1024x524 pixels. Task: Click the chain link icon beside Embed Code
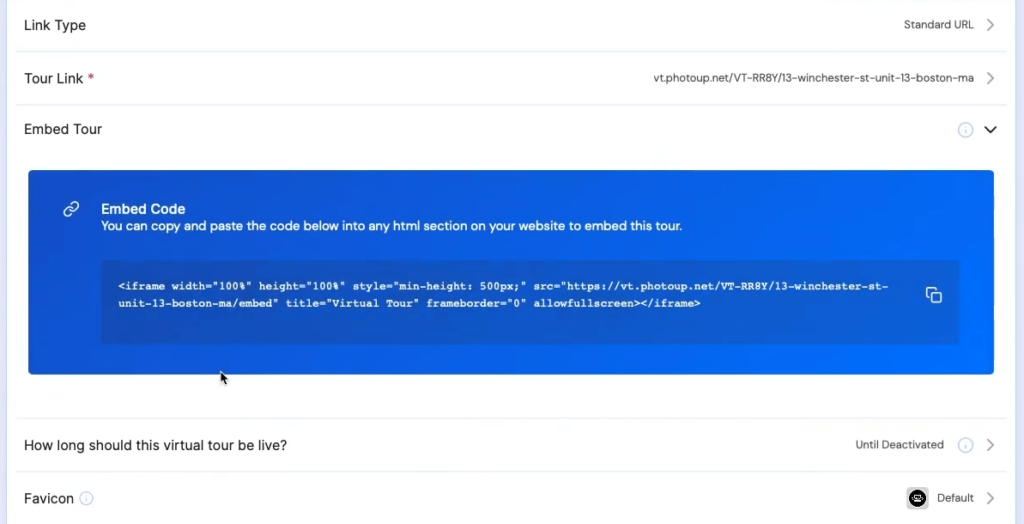71,209
